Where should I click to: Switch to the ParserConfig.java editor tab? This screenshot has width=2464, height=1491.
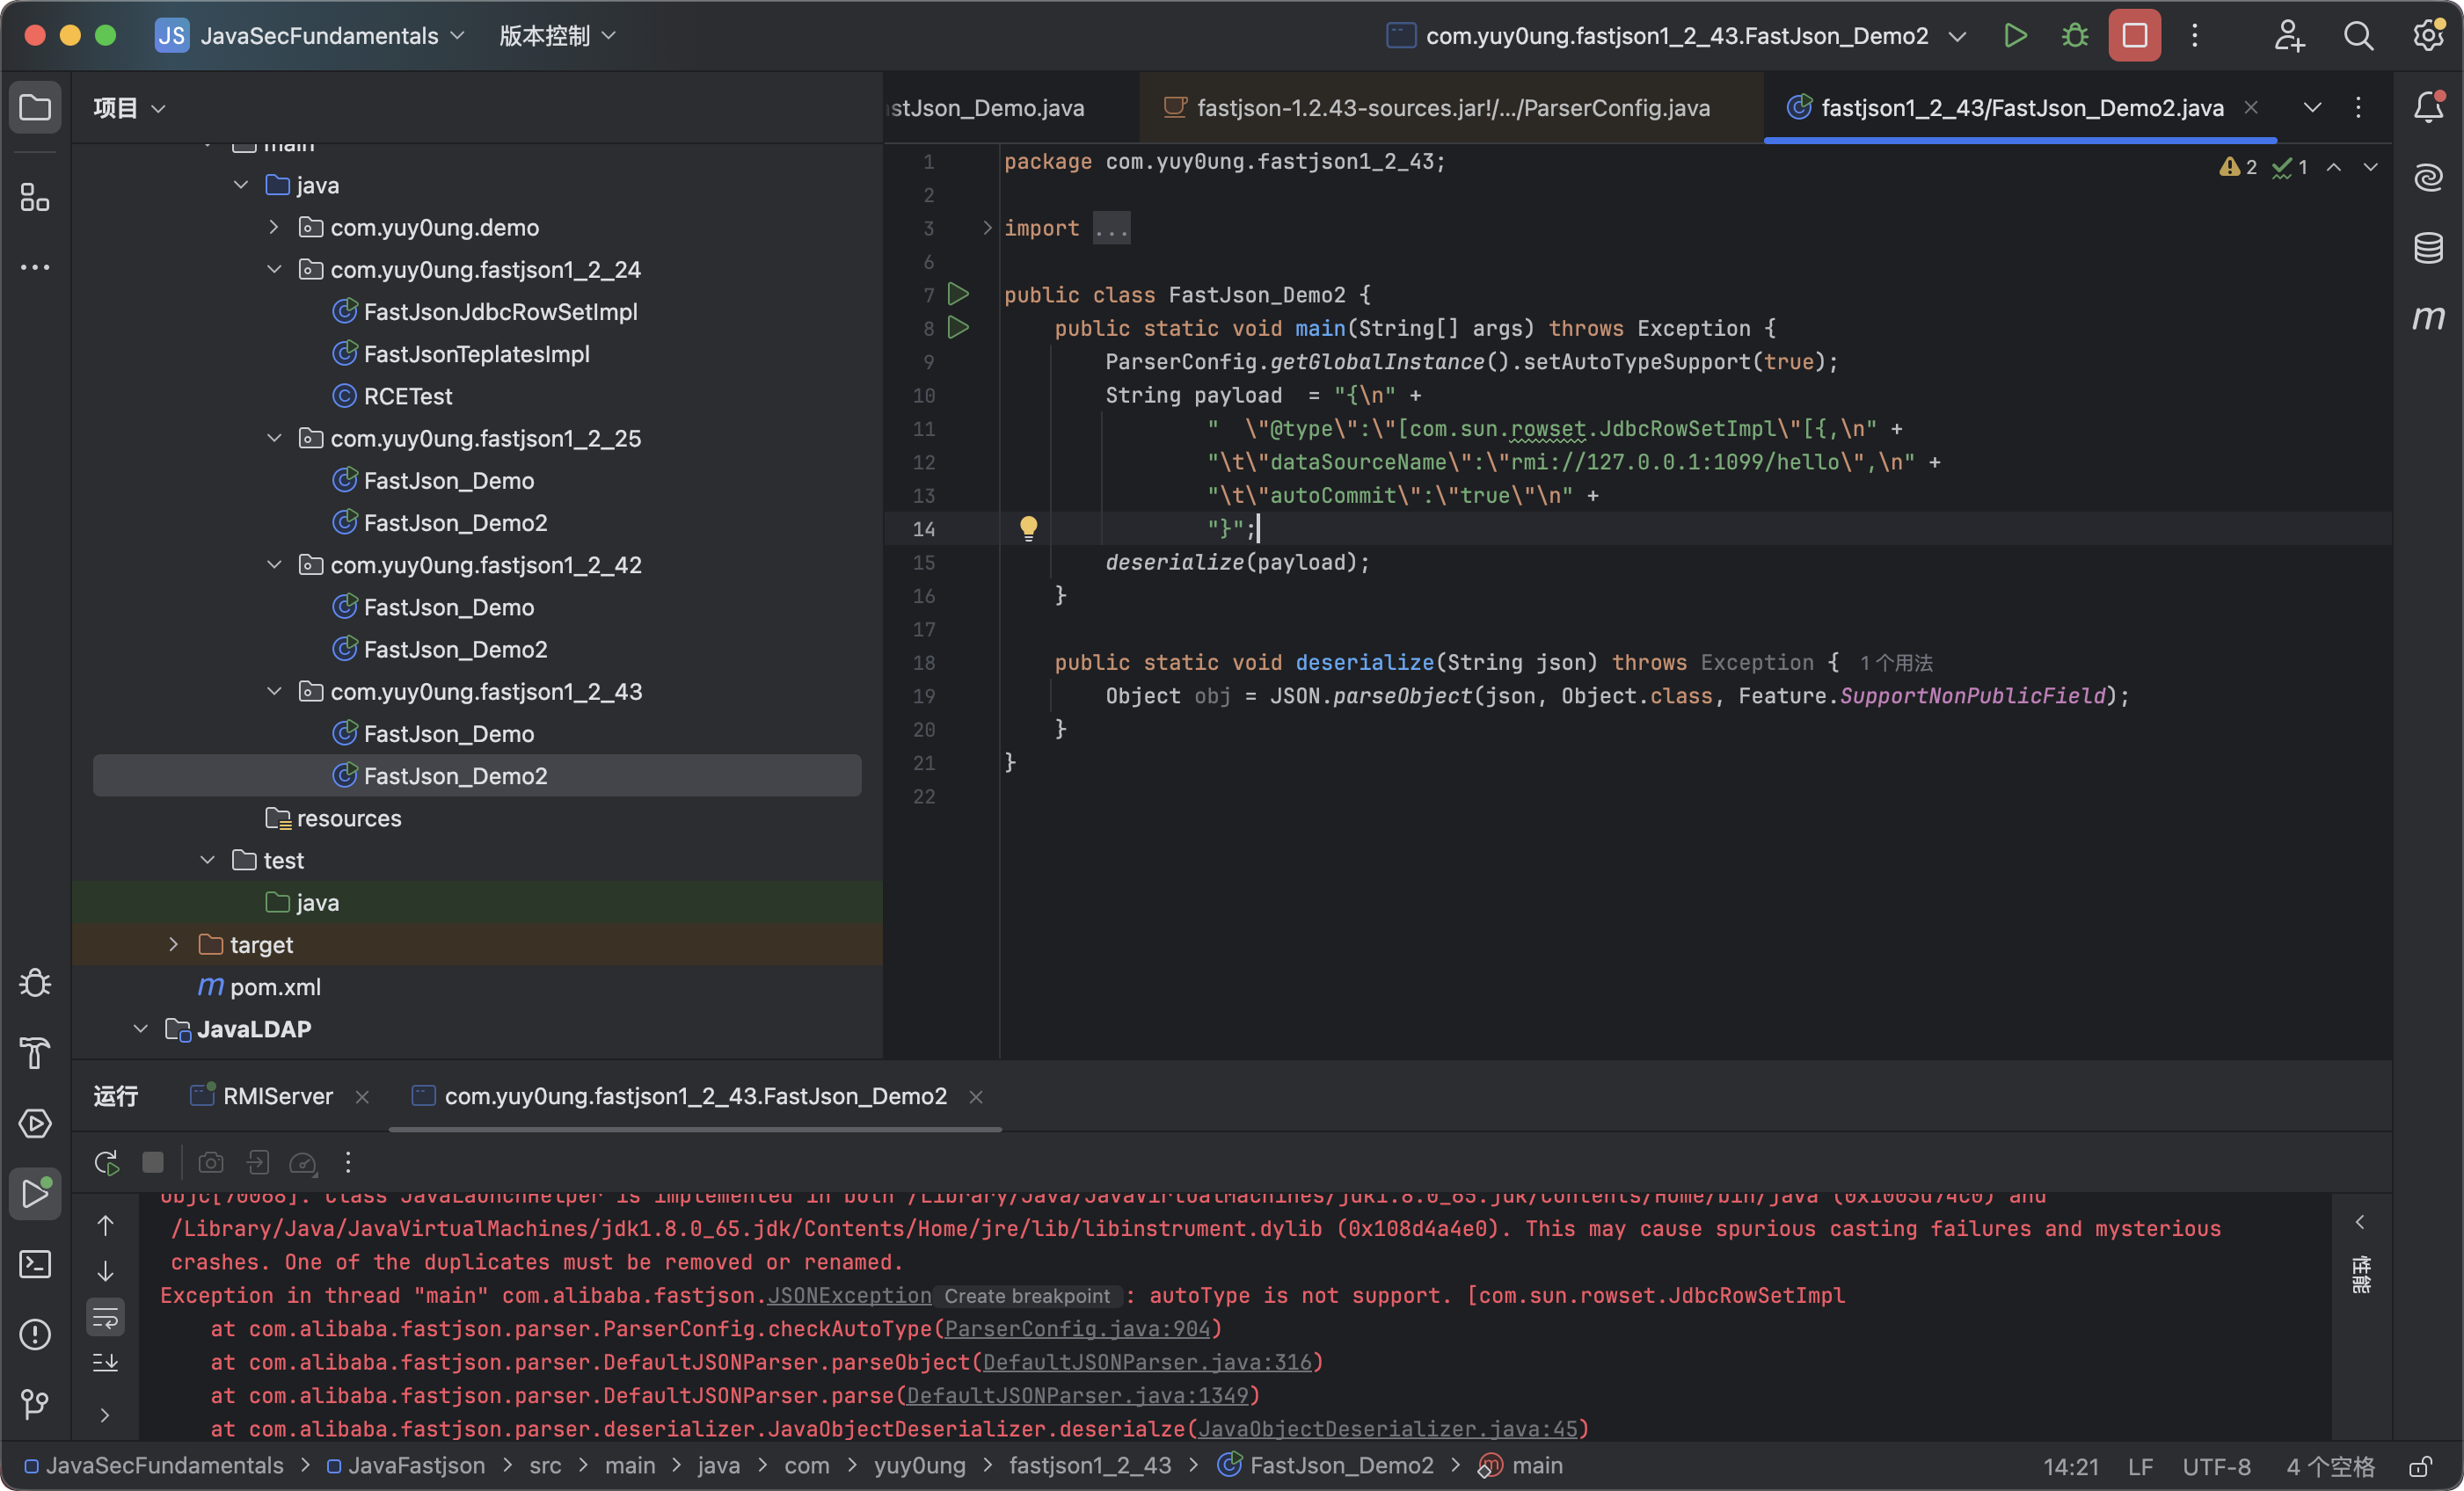(x=1451, y=108)
